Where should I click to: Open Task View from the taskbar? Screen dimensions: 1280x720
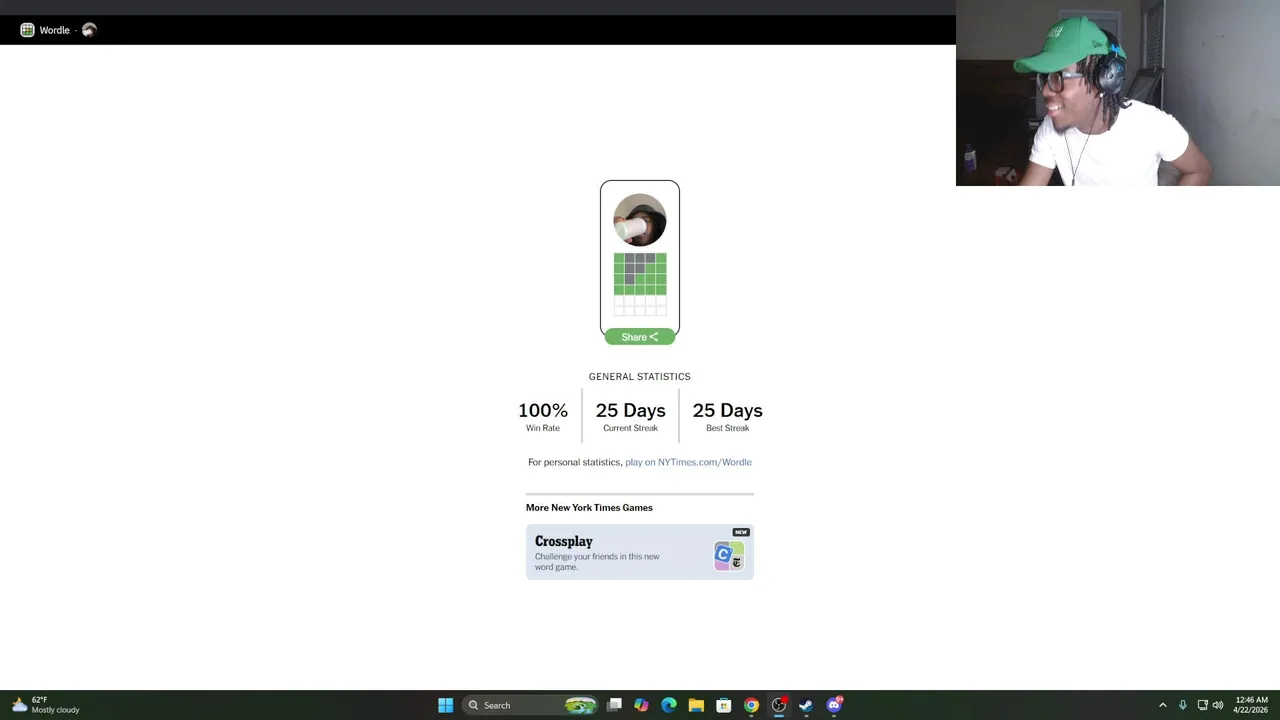click(615, 705)
